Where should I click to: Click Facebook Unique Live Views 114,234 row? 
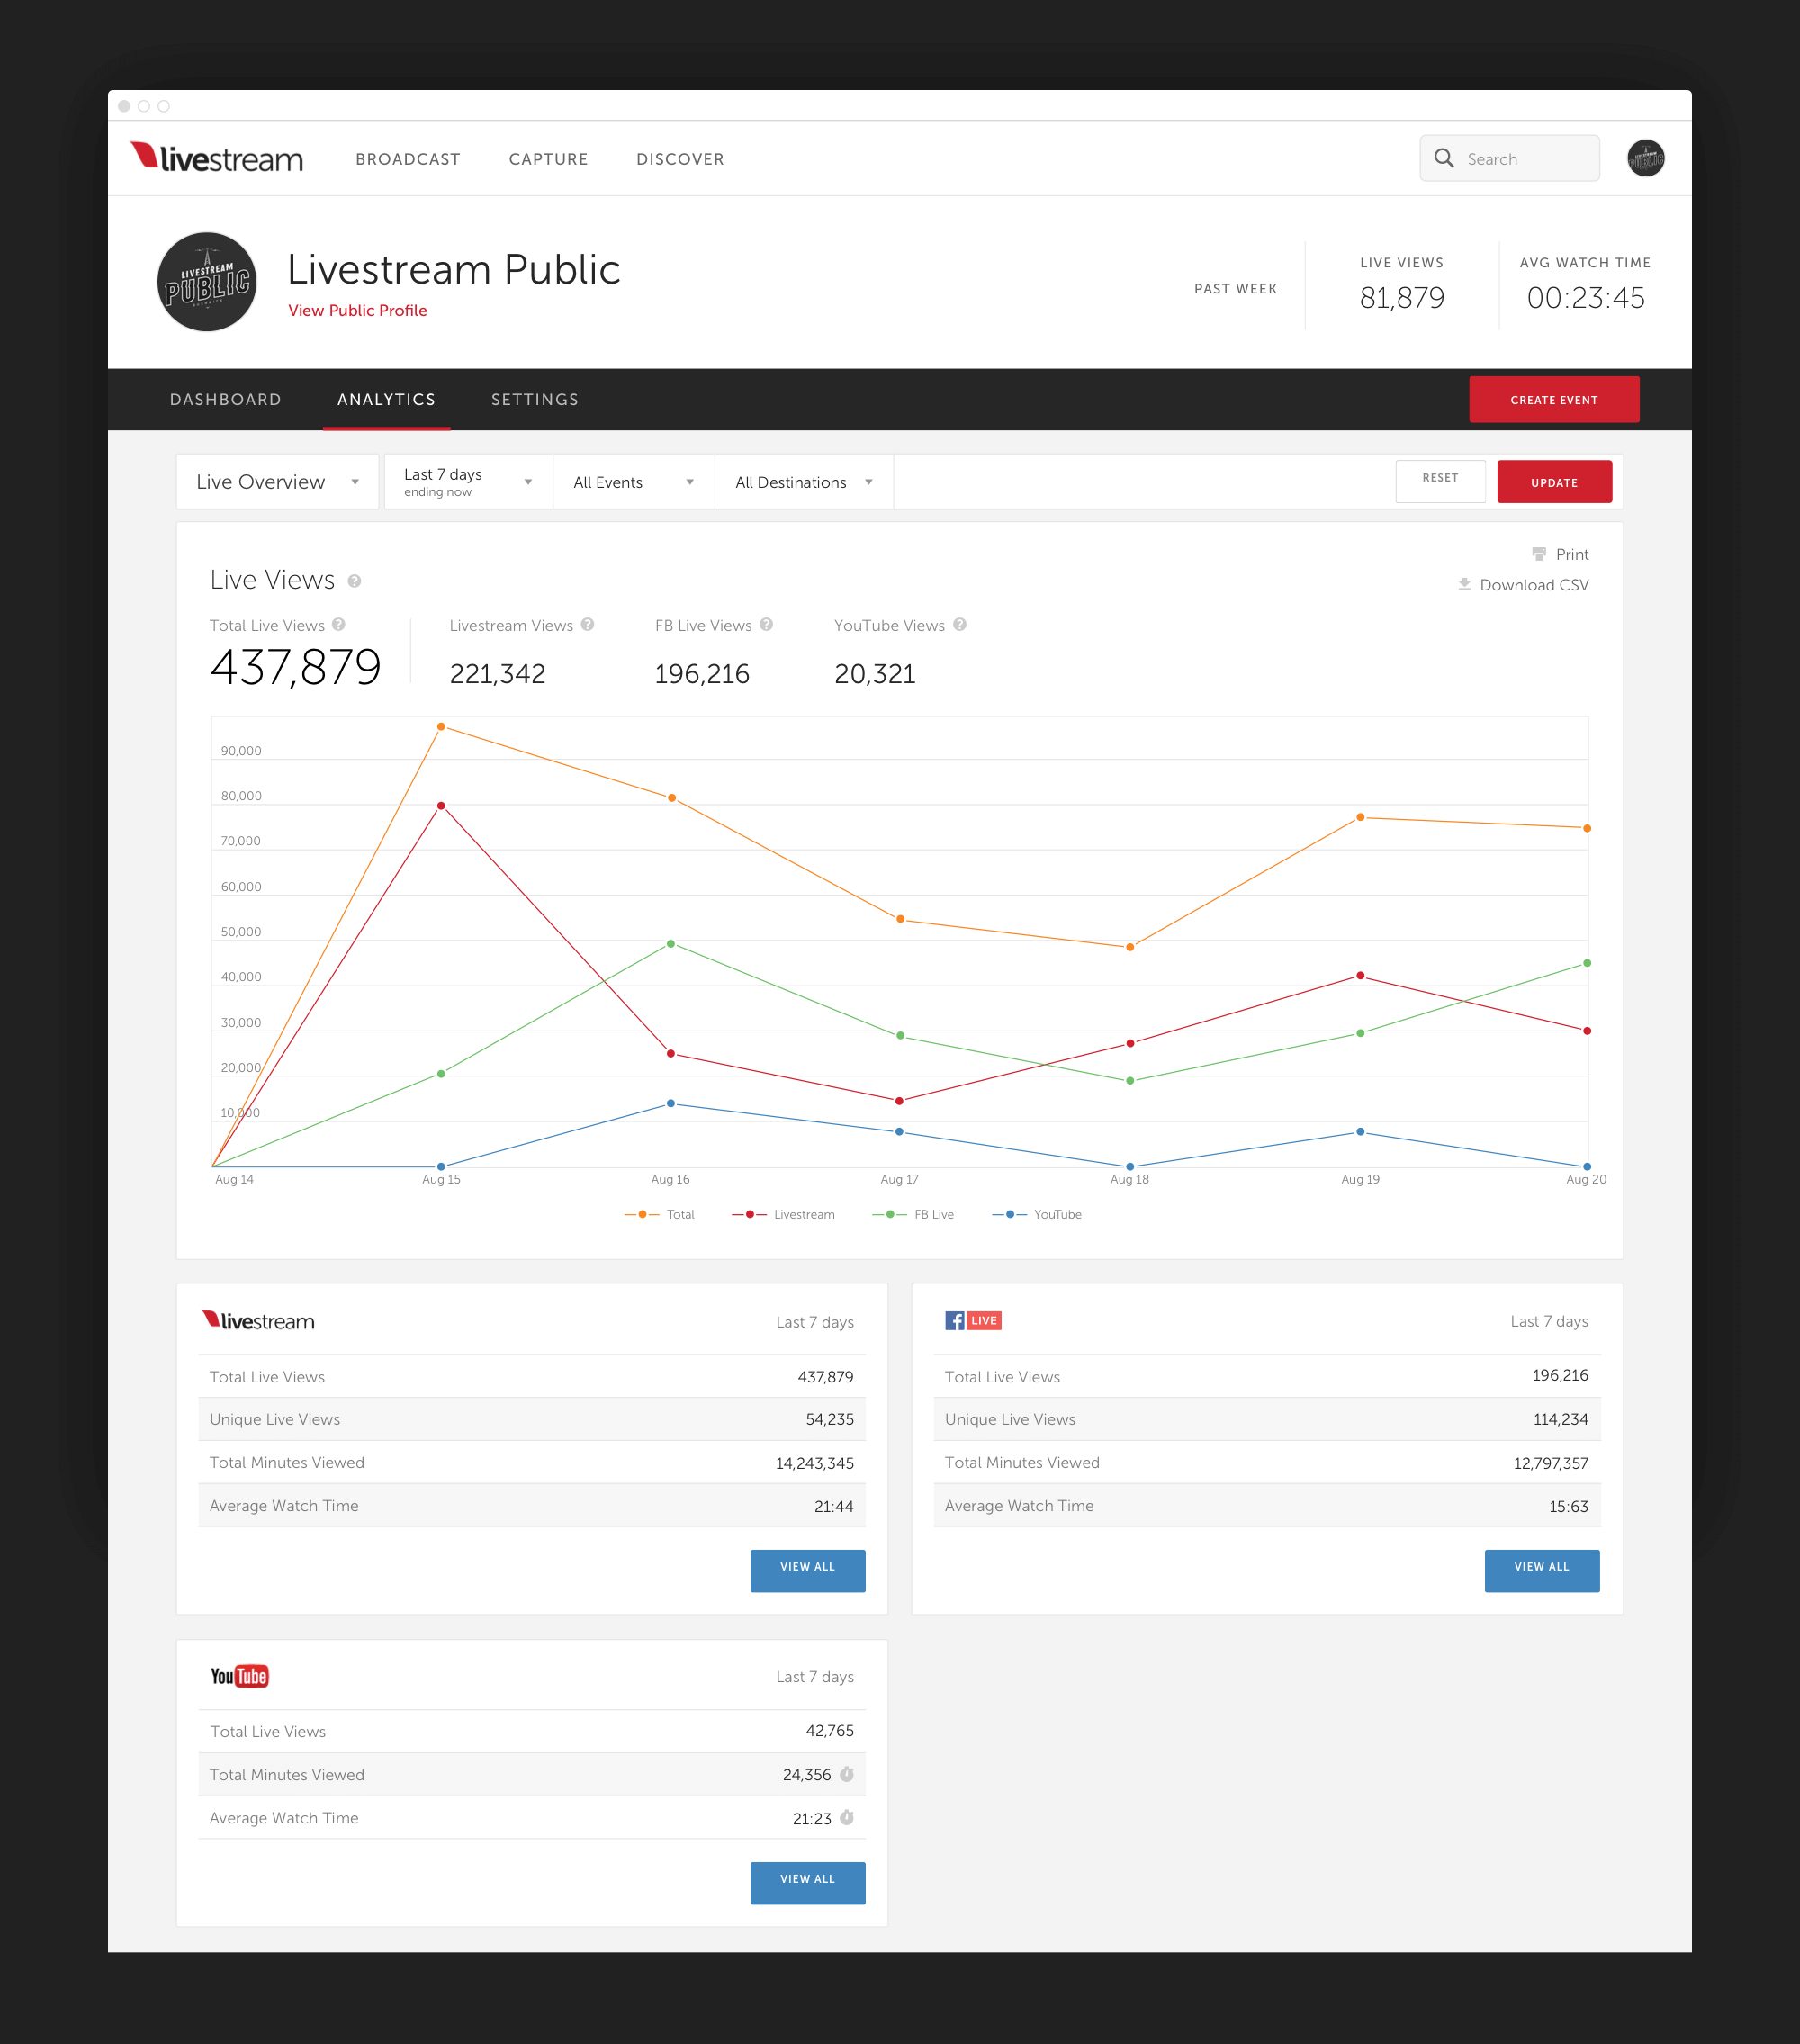pos(1267,1419)
